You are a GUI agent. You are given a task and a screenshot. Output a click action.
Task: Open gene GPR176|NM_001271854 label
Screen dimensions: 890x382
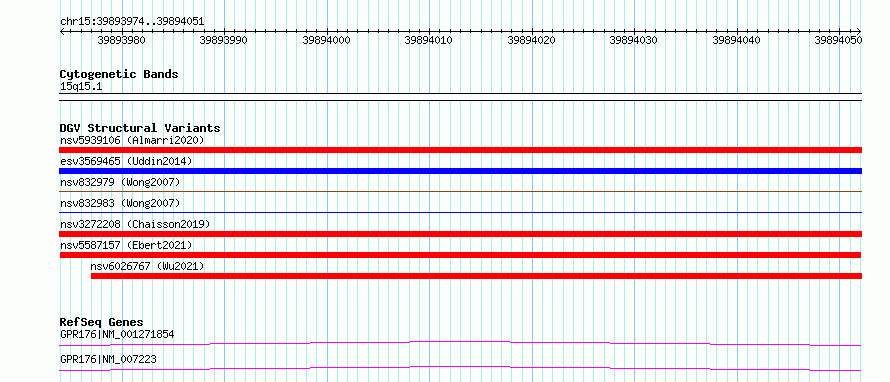pos(117,334)
